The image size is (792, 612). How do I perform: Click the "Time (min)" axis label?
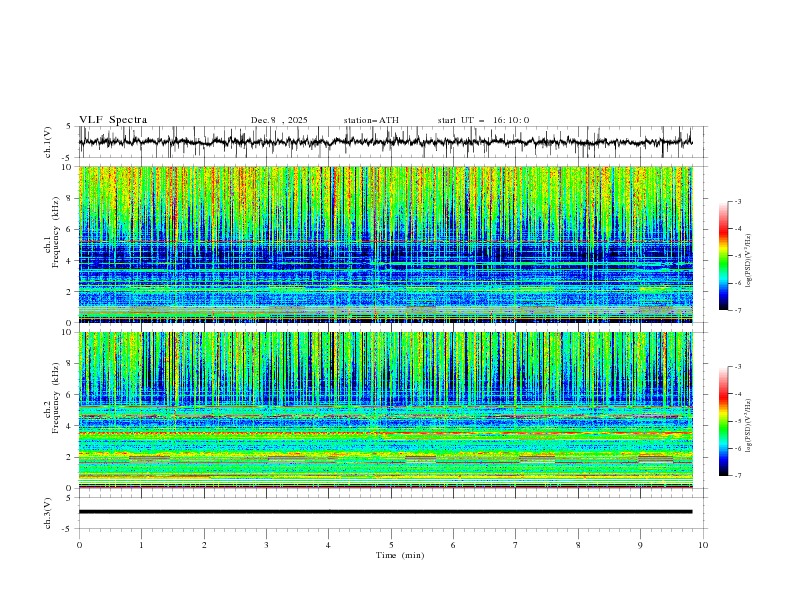coord(400,555)
